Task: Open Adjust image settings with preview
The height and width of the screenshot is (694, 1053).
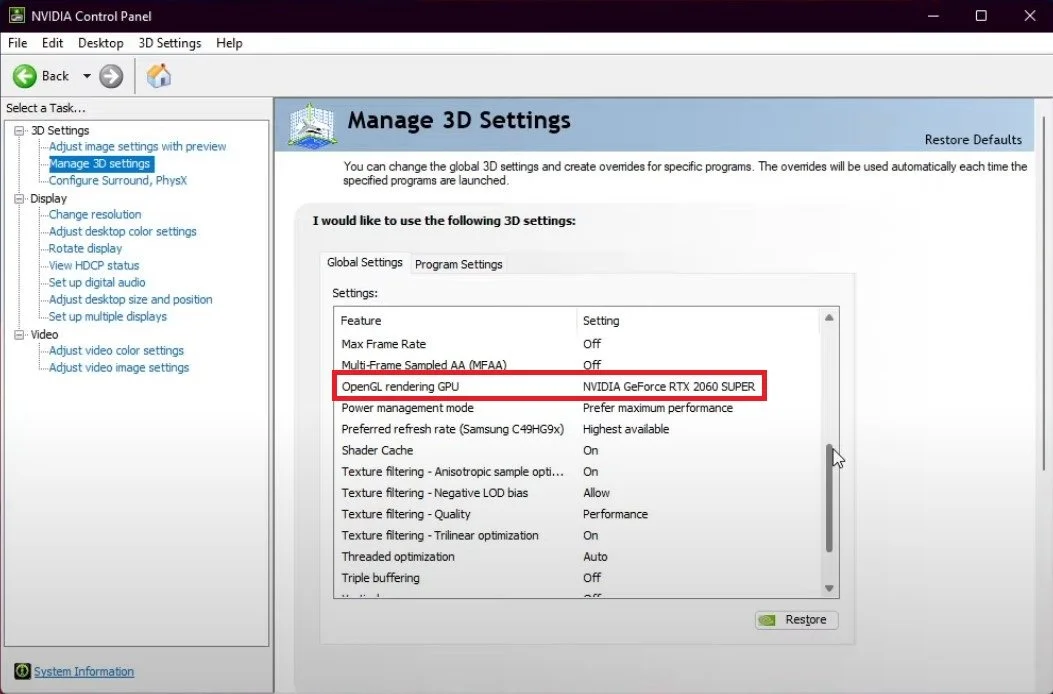Action: click(138, 146)
